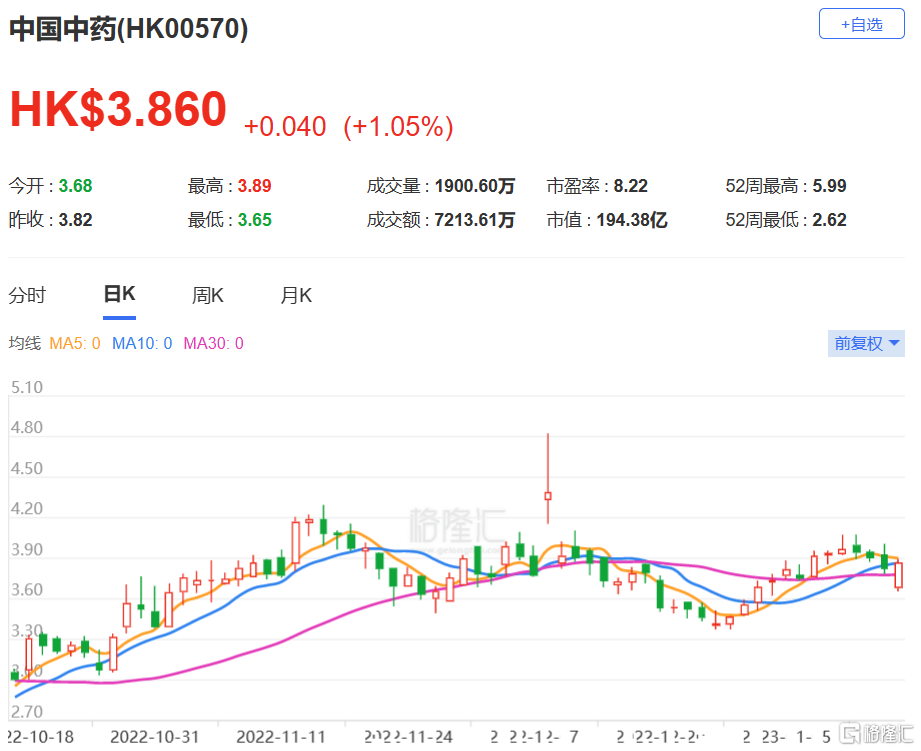The width and height of the screenshot is (921, 751).
Task: Click the price change +0.040 value
Action: tap(285, 127)
